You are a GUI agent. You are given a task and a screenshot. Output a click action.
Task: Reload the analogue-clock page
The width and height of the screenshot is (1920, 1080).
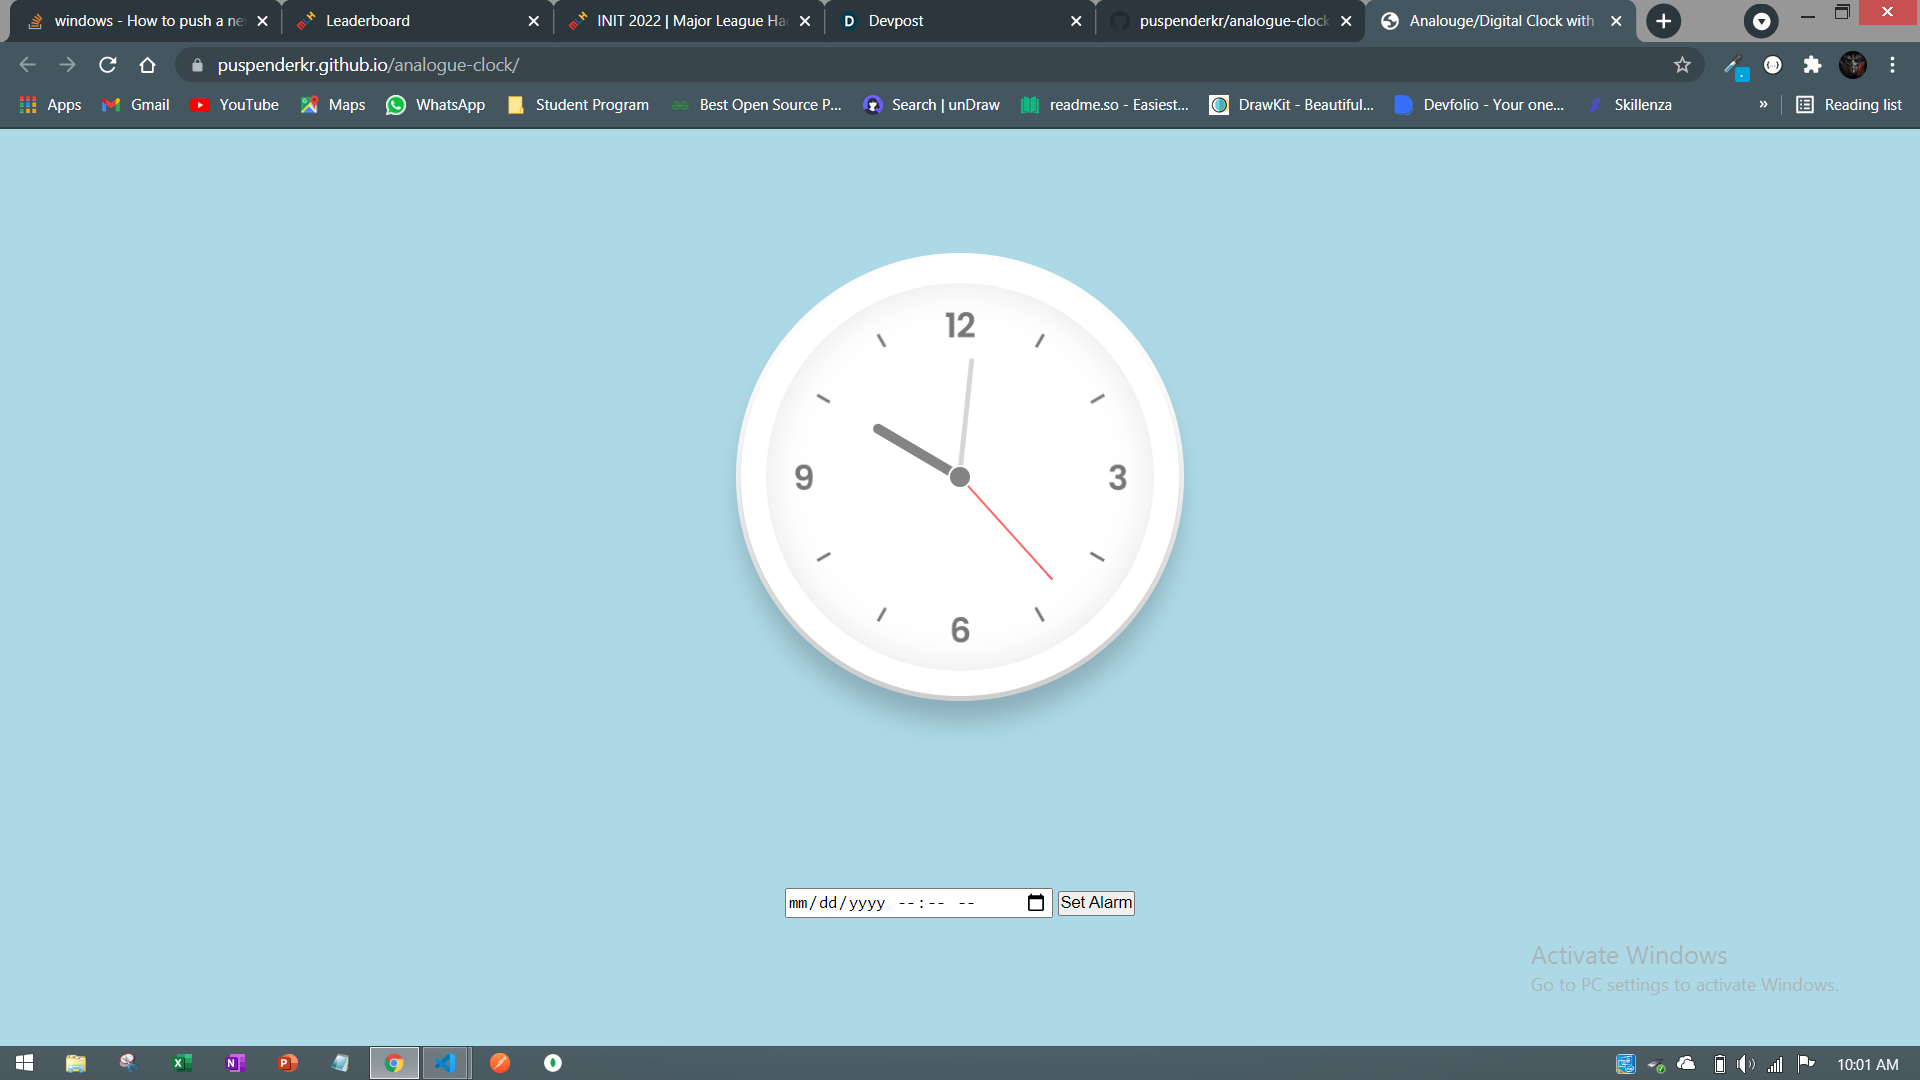pyautogui.click(x=107, y=64)
